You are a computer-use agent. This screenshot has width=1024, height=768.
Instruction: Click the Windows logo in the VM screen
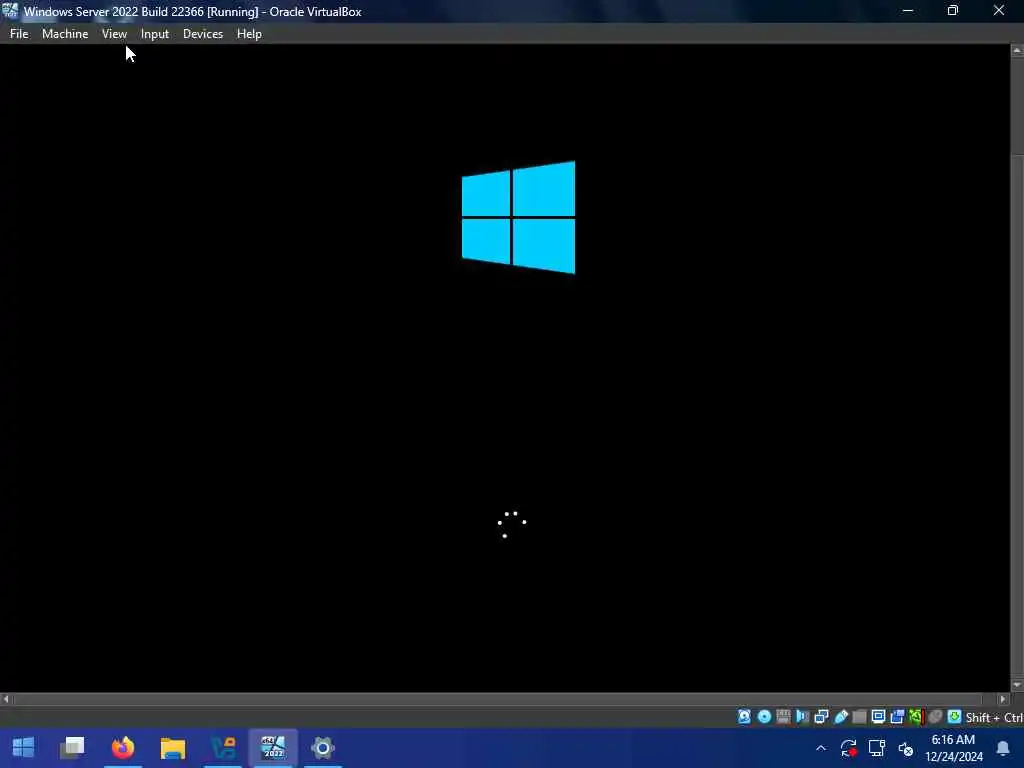tap(519, 217)
